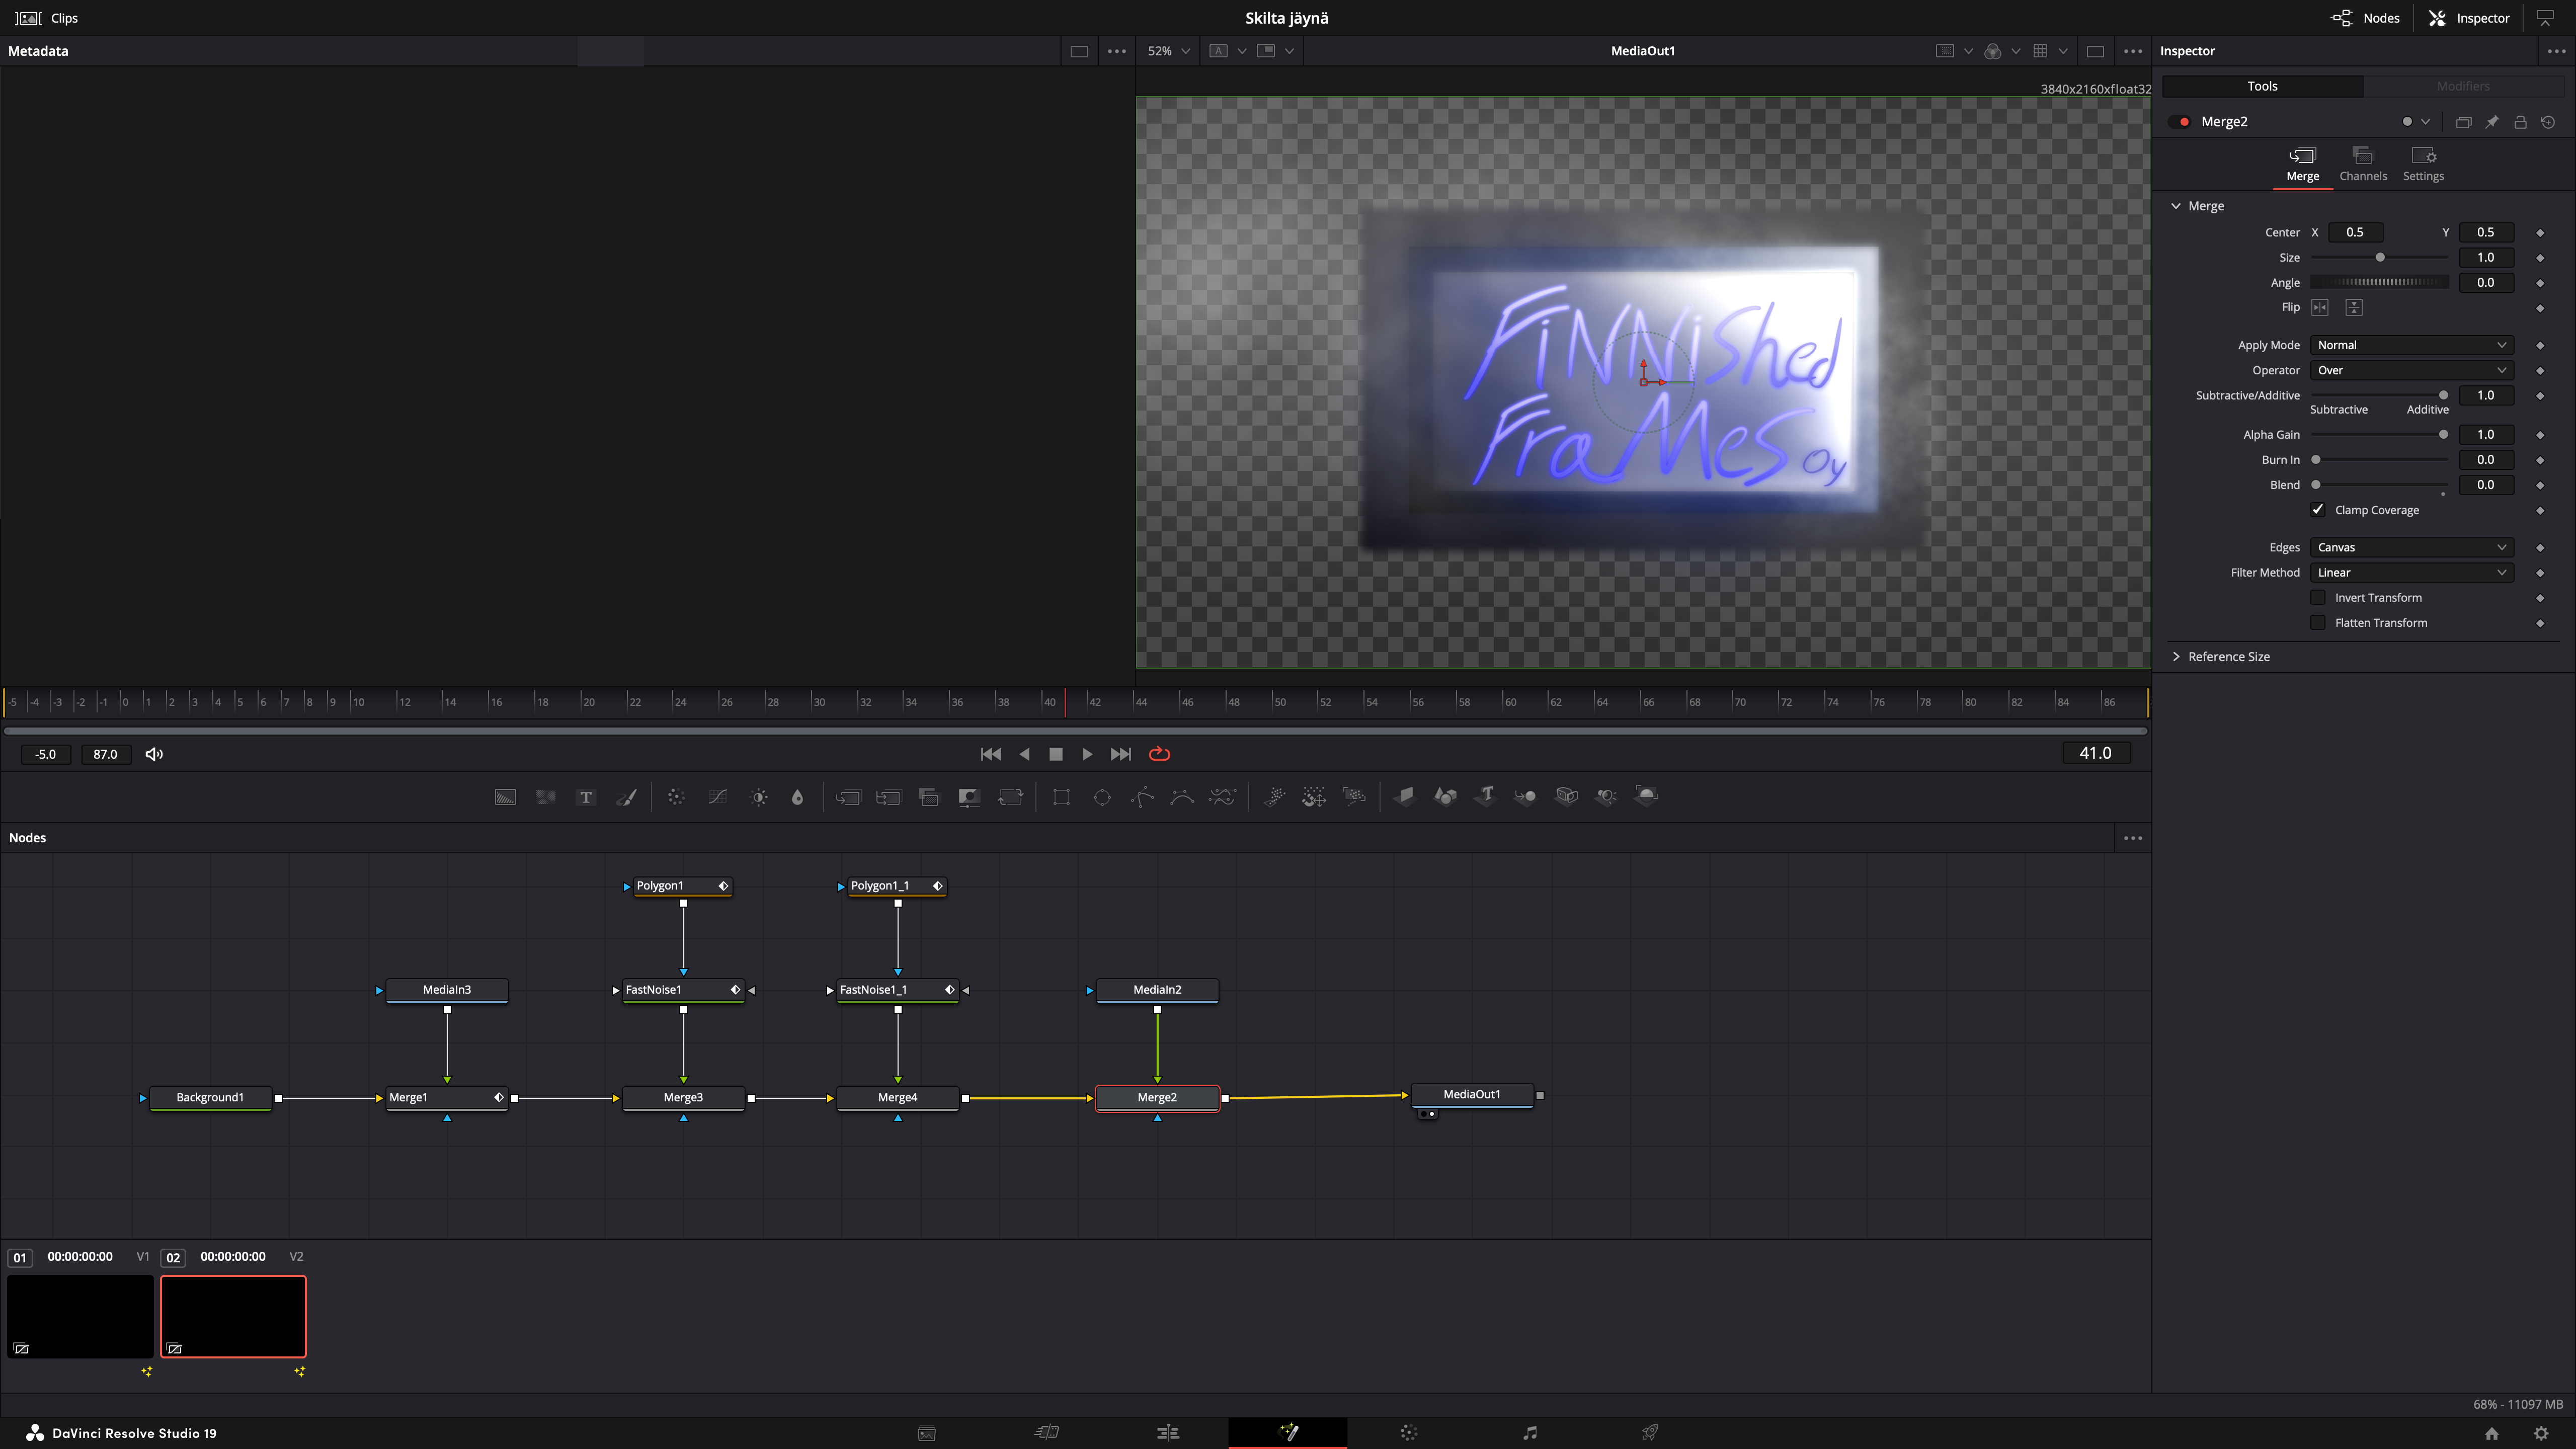Add a Brightness Contrast node from the toolbar
This screenshot has height=1449, width=2576.
tap(758, 797)
